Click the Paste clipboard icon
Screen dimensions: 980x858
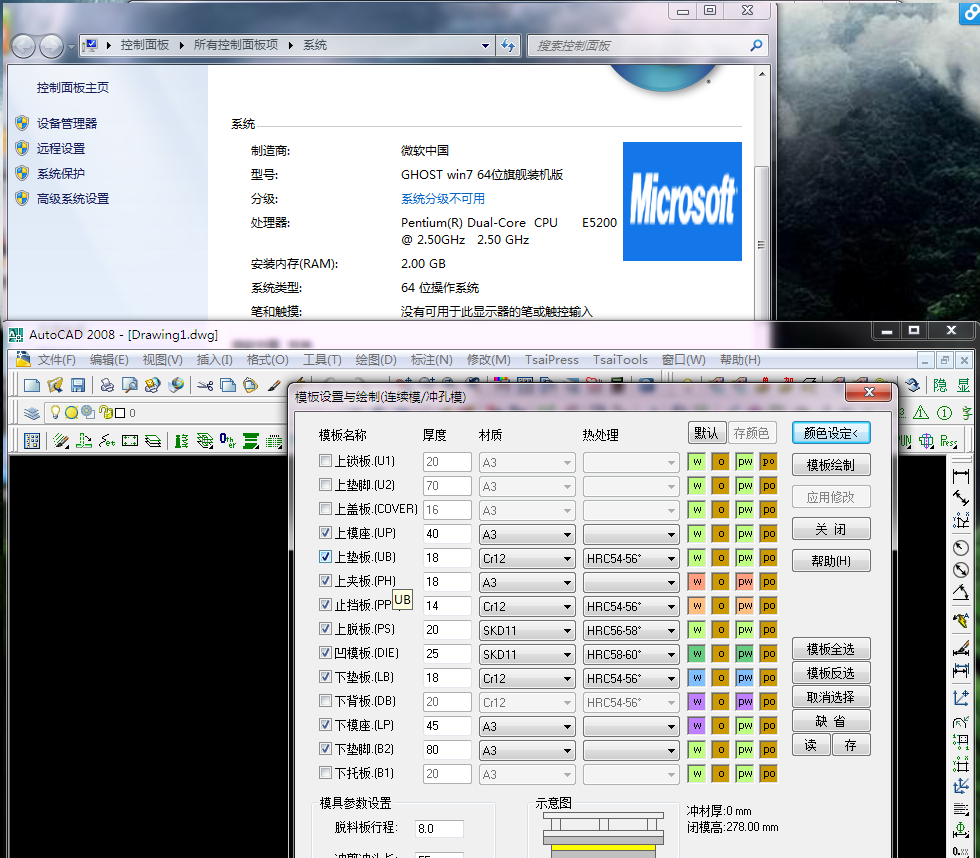point(251,386)
